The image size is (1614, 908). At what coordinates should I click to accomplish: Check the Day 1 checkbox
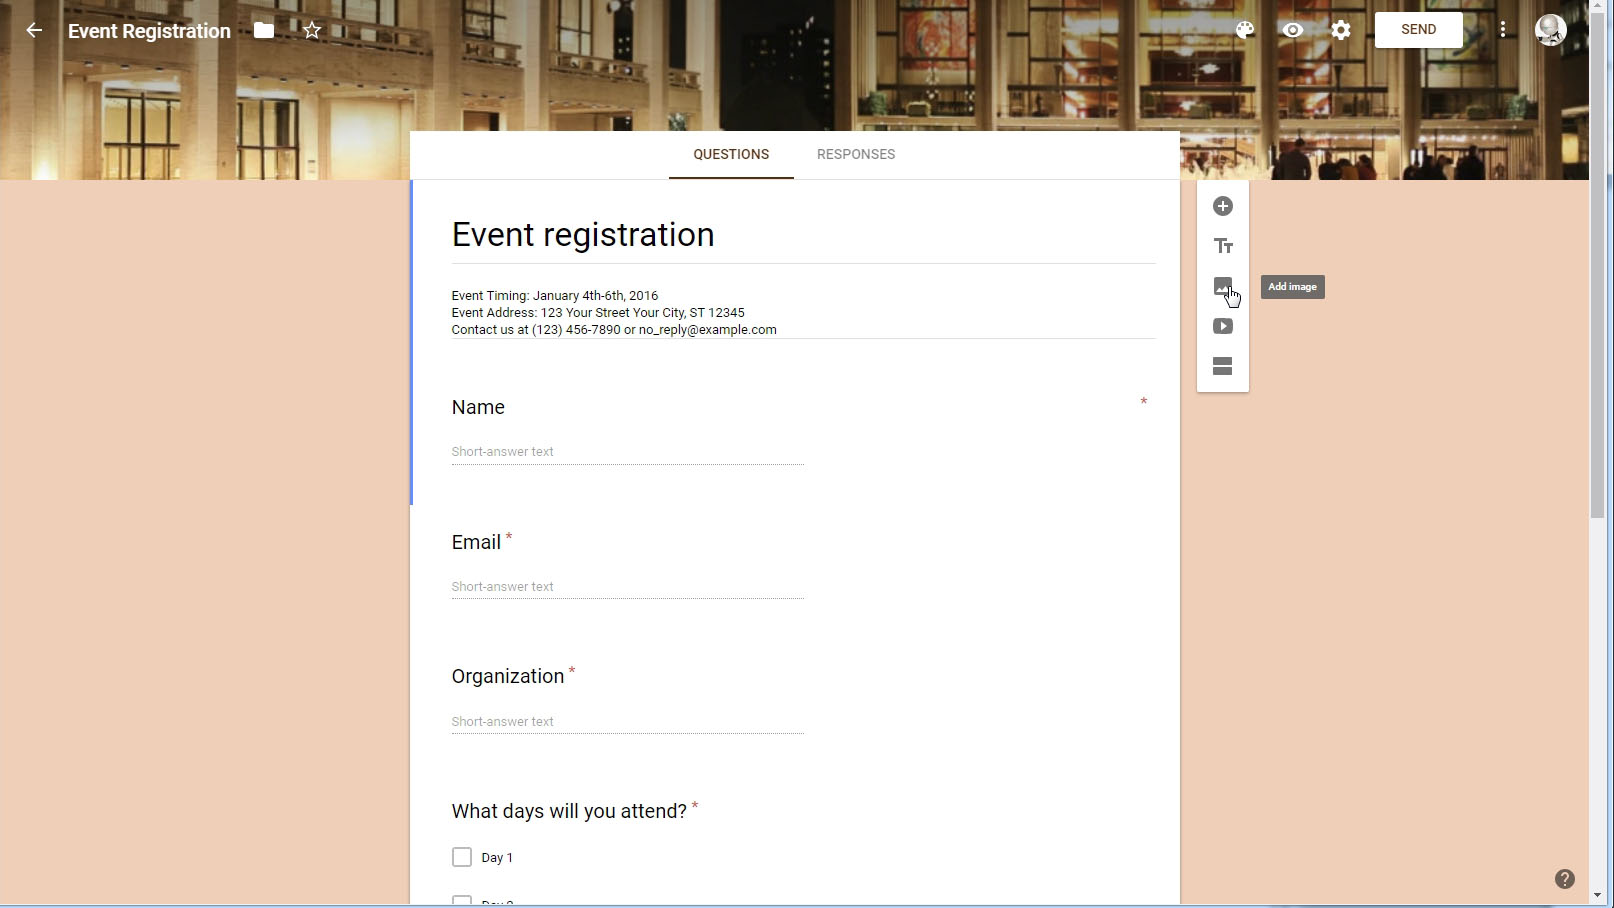[x=462, y=857]
